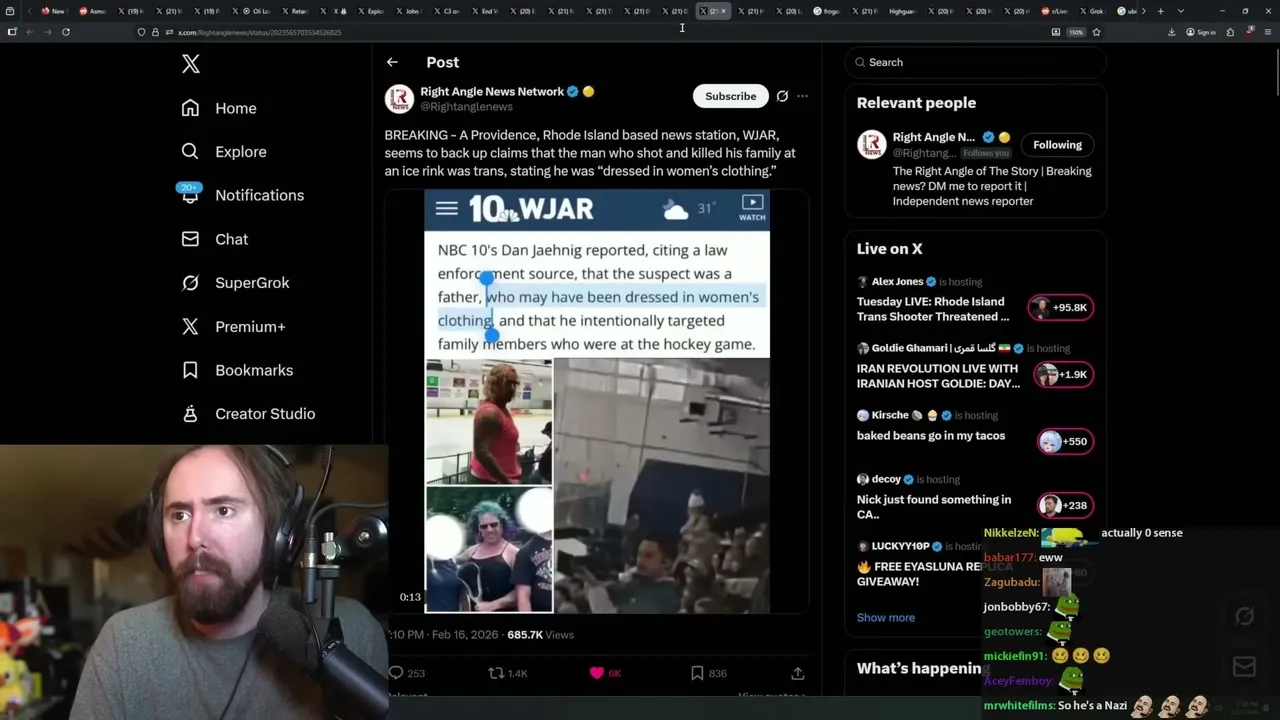The height and width of the screenshot is (720, 1280).
Task: Open Right Angle avatar in Relevant people
Action: [871, 145]
